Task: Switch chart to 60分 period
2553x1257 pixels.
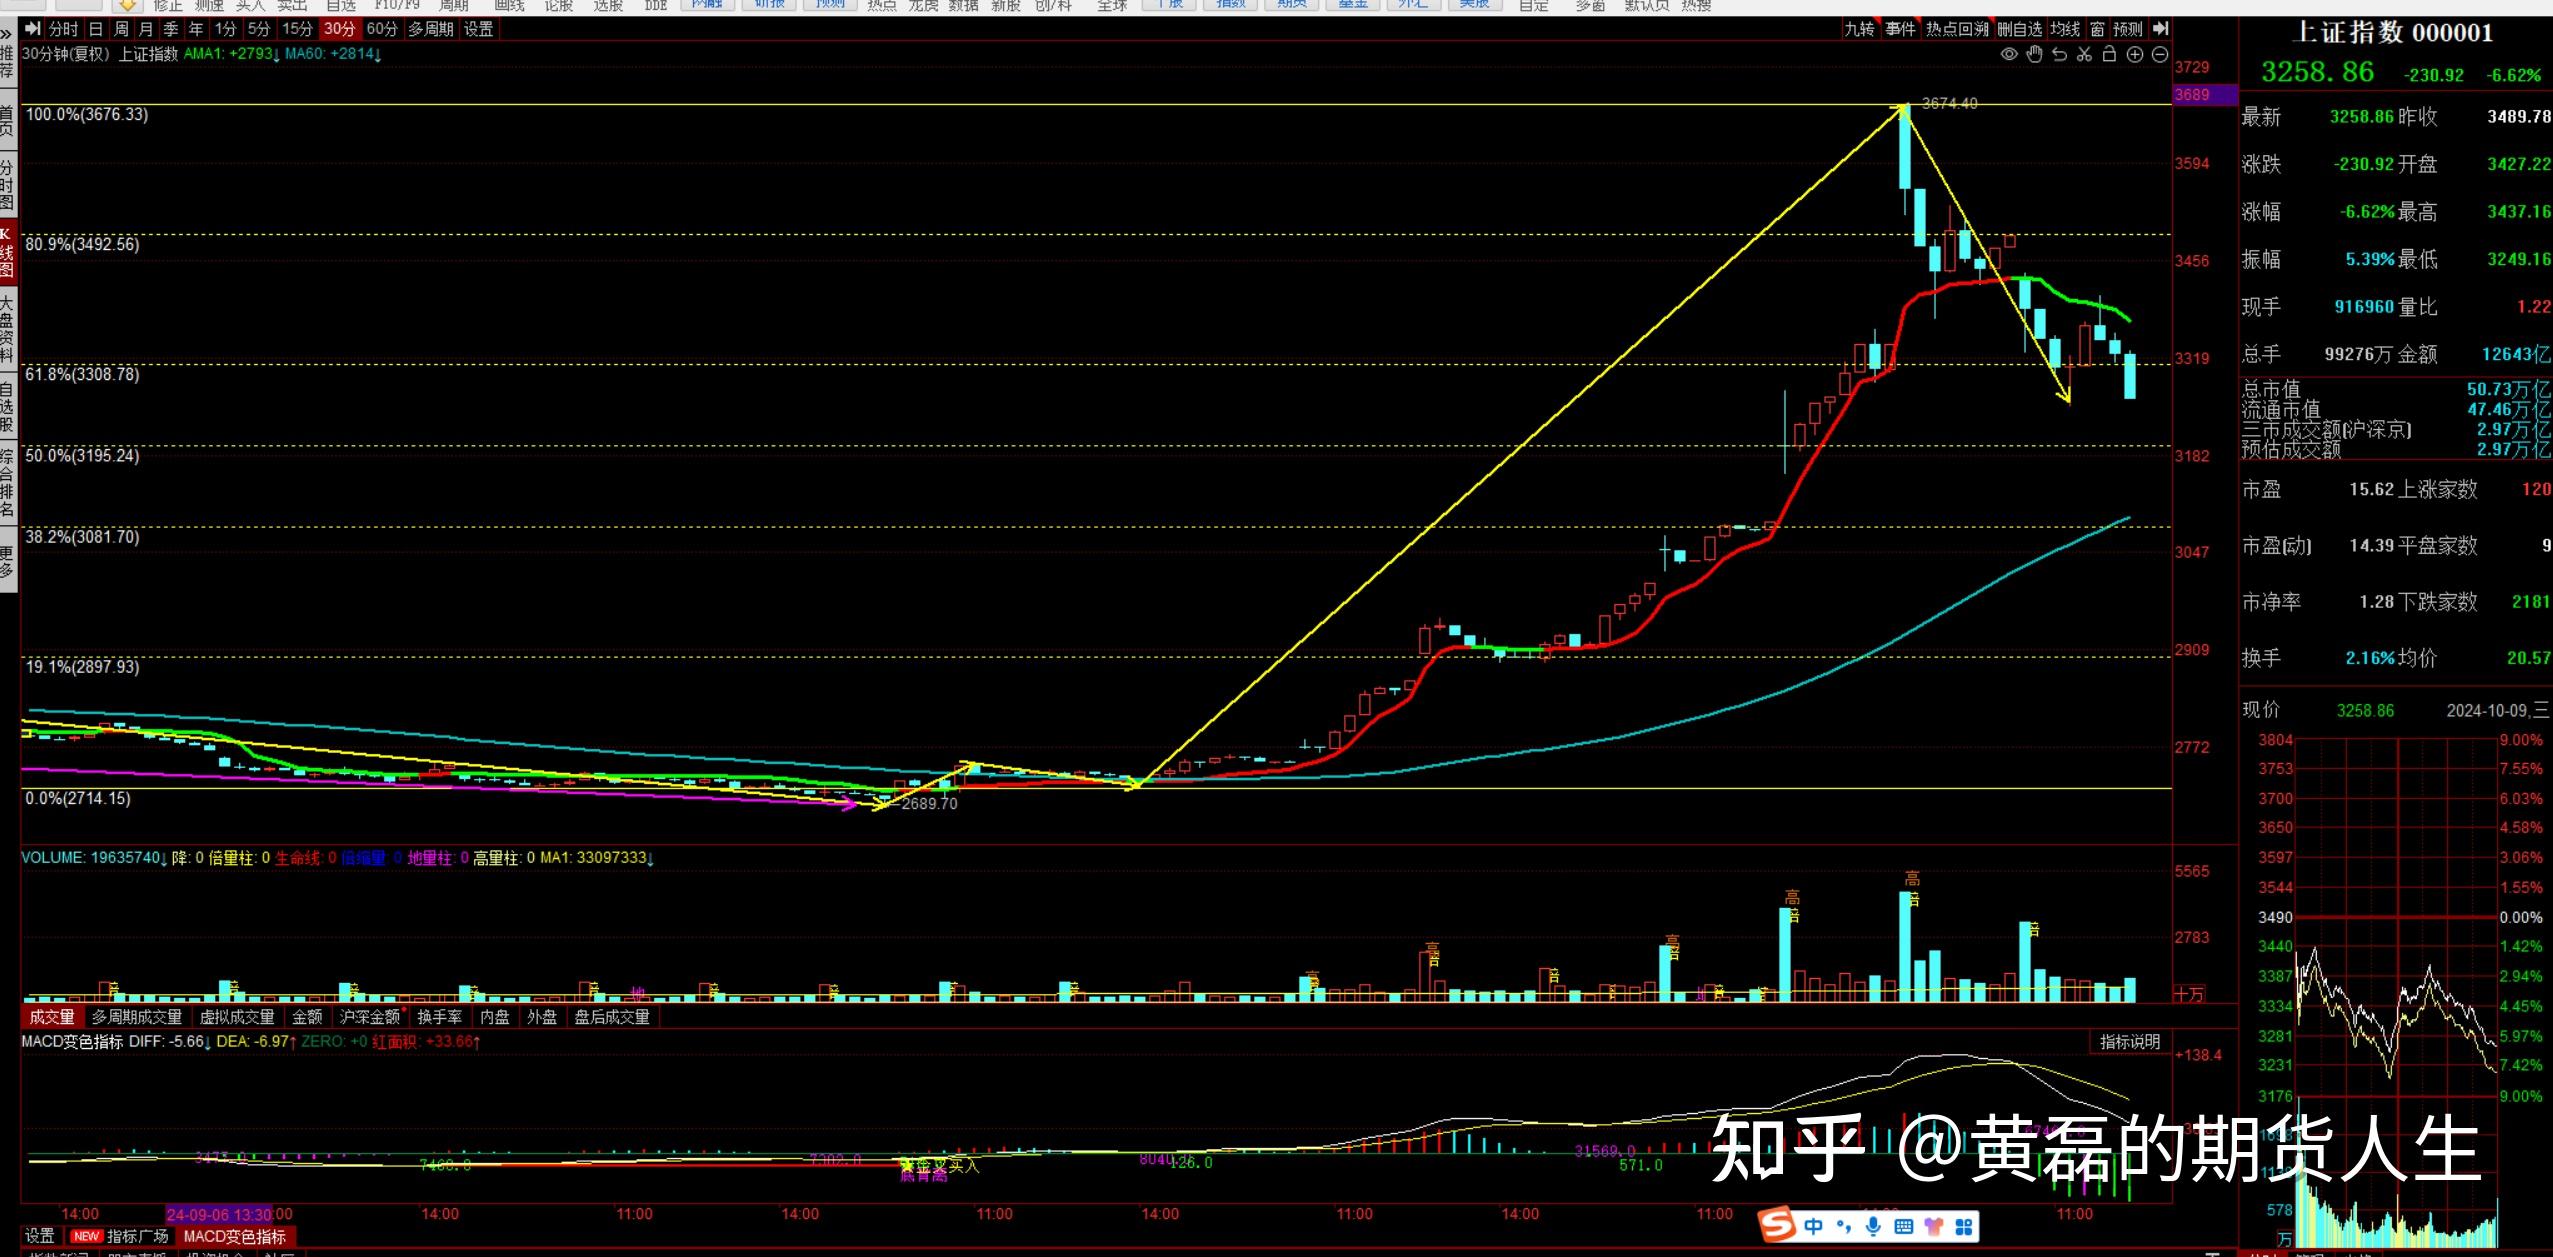Action: 382,29
